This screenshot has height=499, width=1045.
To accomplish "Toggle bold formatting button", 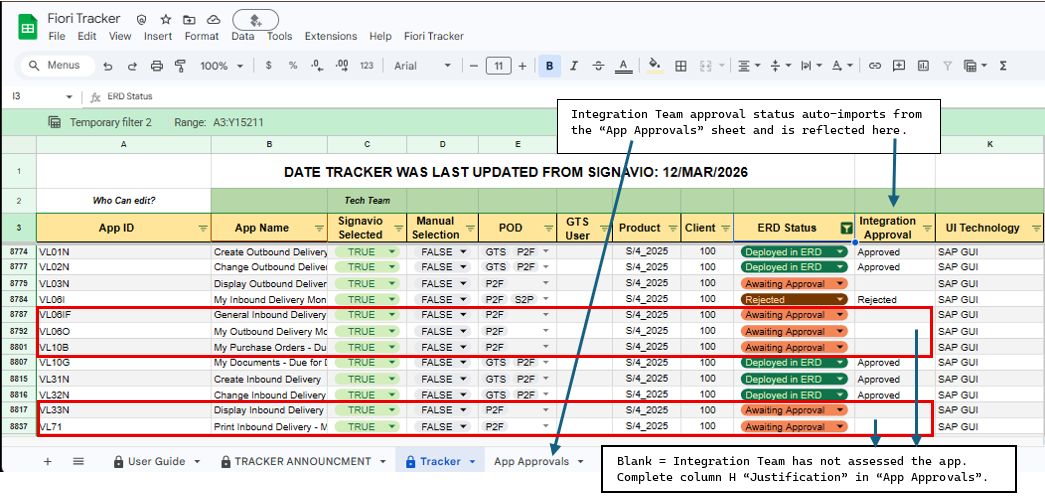I will [x=549, y=66].
